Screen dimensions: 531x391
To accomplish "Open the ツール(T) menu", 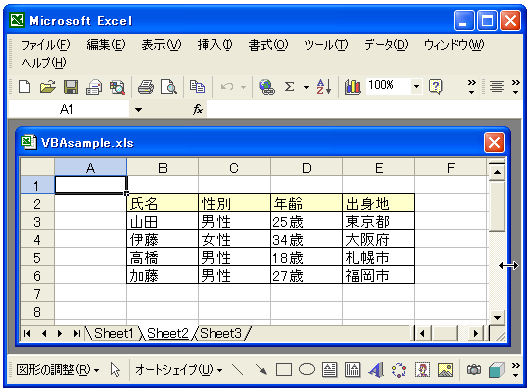I will tap(326, 45).
